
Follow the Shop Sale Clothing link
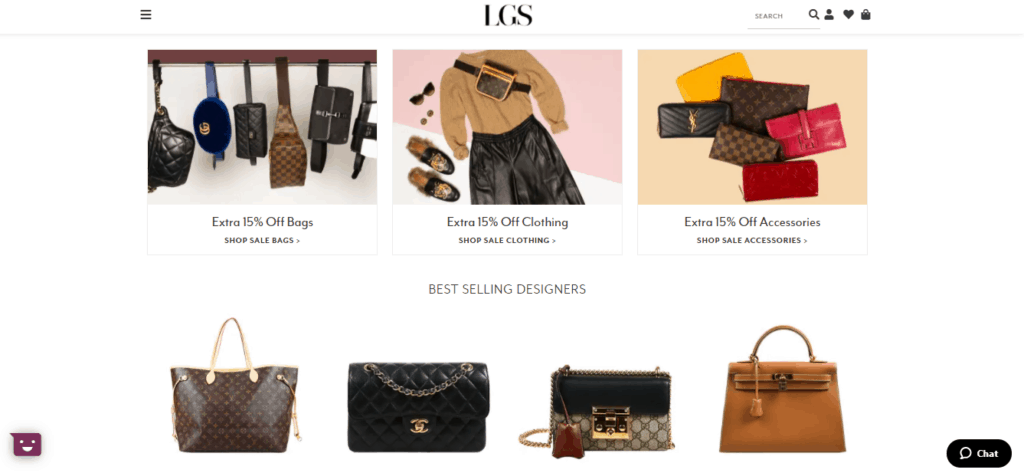click(x=507, y=240)
